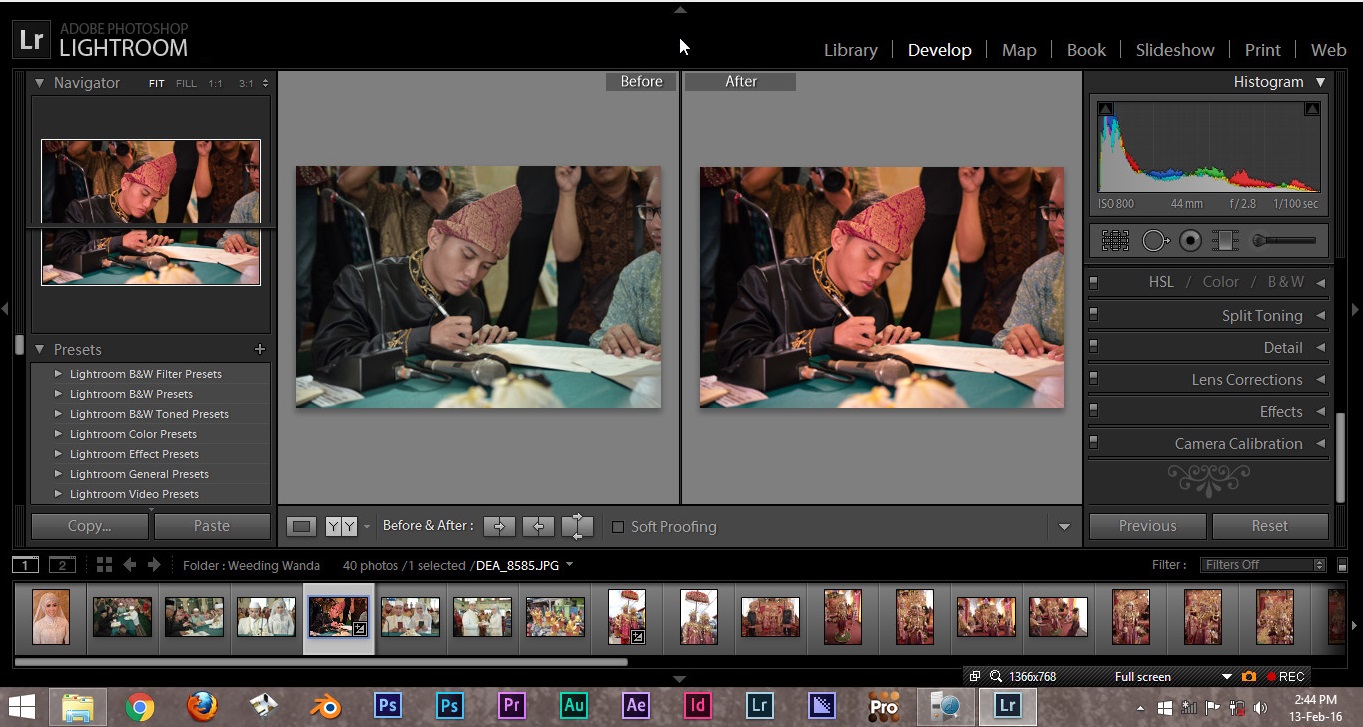Viewport: 1363px width, 727px height.
Task: Copy Before settings to After
Action: coord(498,526)
